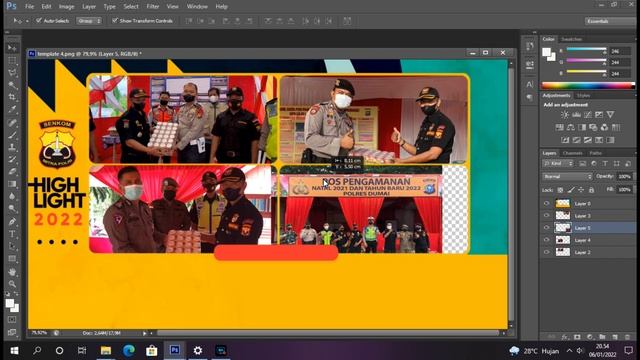The width and height of the screenshot is (640, 360).
Task: Toggle Show Transform Controls checkbox
Action: [115, 20]
